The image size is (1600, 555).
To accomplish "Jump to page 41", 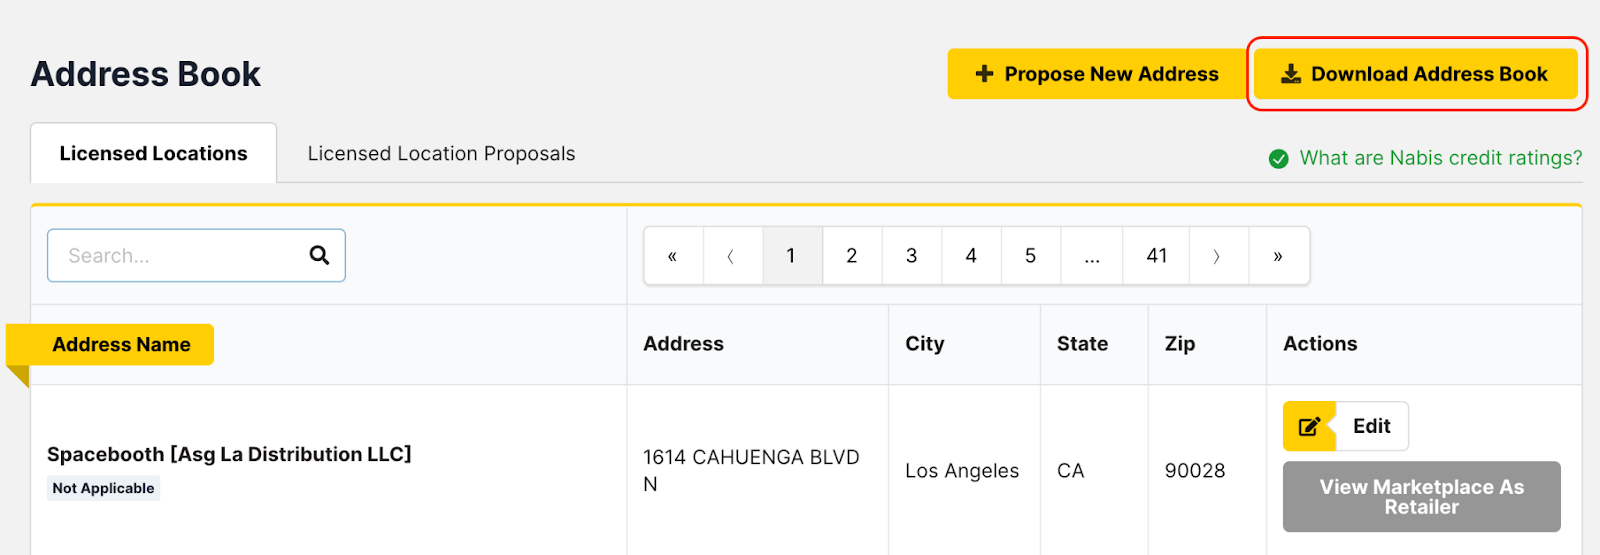I will [x=1157, y=256].
